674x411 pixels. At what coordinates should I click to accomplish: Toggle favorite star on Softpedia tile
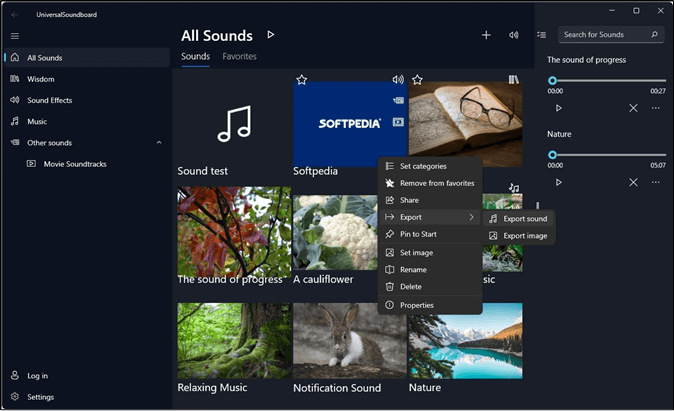click(301, 80)
